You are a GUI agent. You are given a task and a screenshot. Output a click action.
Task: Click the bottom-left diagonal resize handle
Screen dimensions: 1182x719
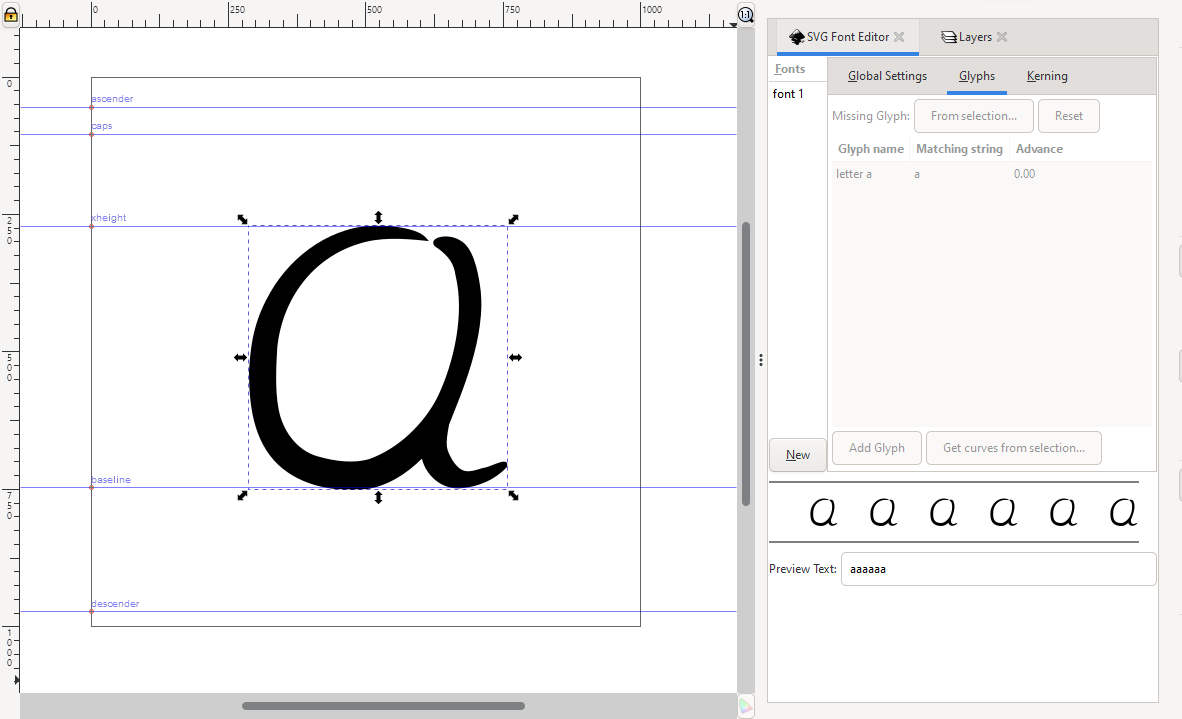242,495
